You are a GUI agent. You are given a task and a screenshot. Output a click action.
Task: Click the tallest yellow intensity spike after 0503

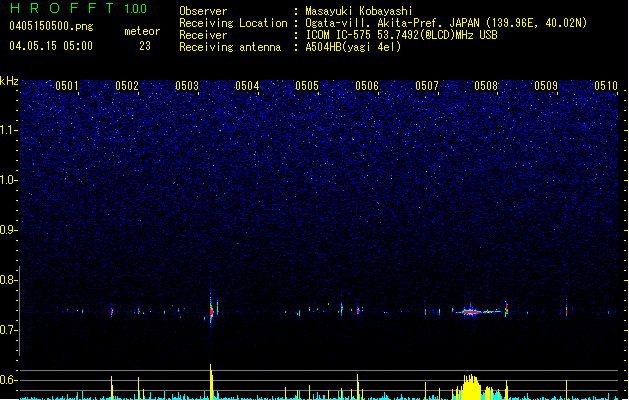pos(211,381)
